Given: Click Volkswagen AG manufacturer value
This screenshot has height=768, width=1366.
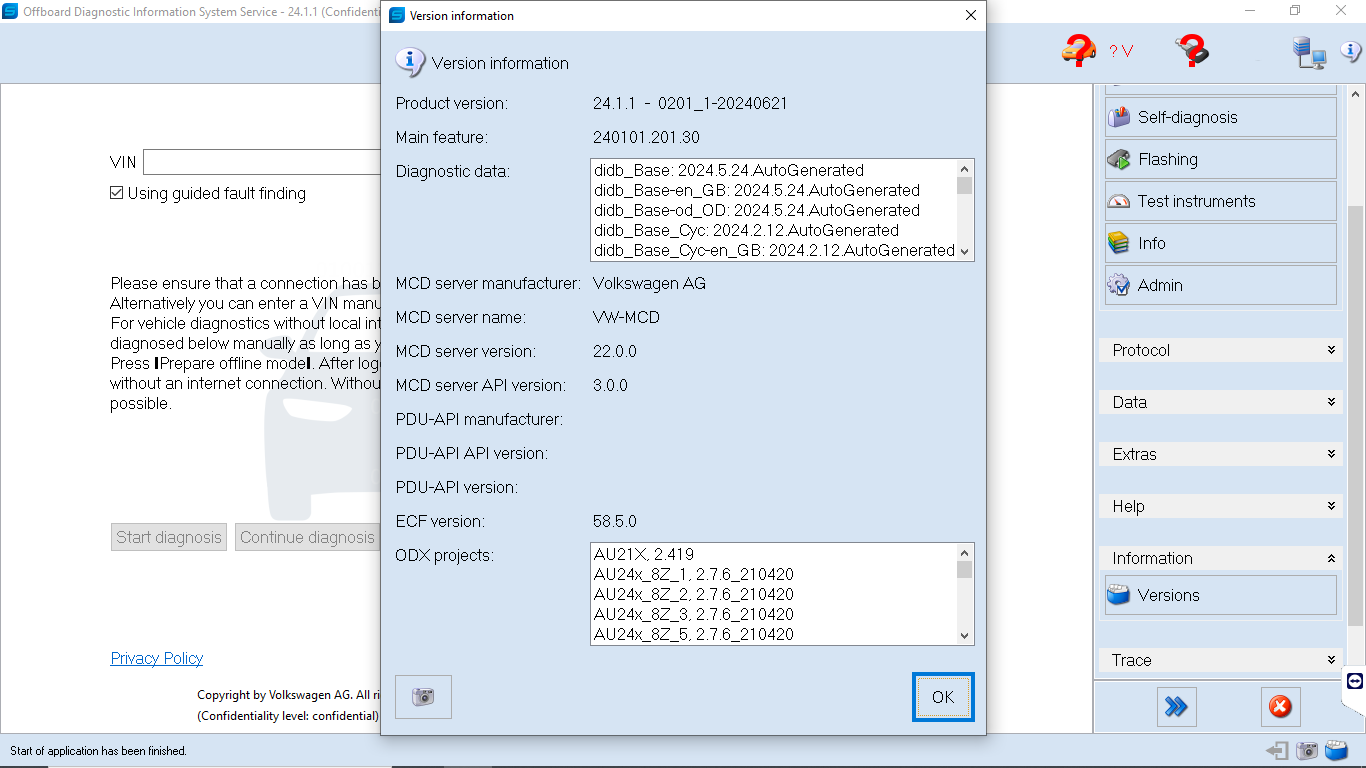Looking at the screenshot, I should 649,283.
